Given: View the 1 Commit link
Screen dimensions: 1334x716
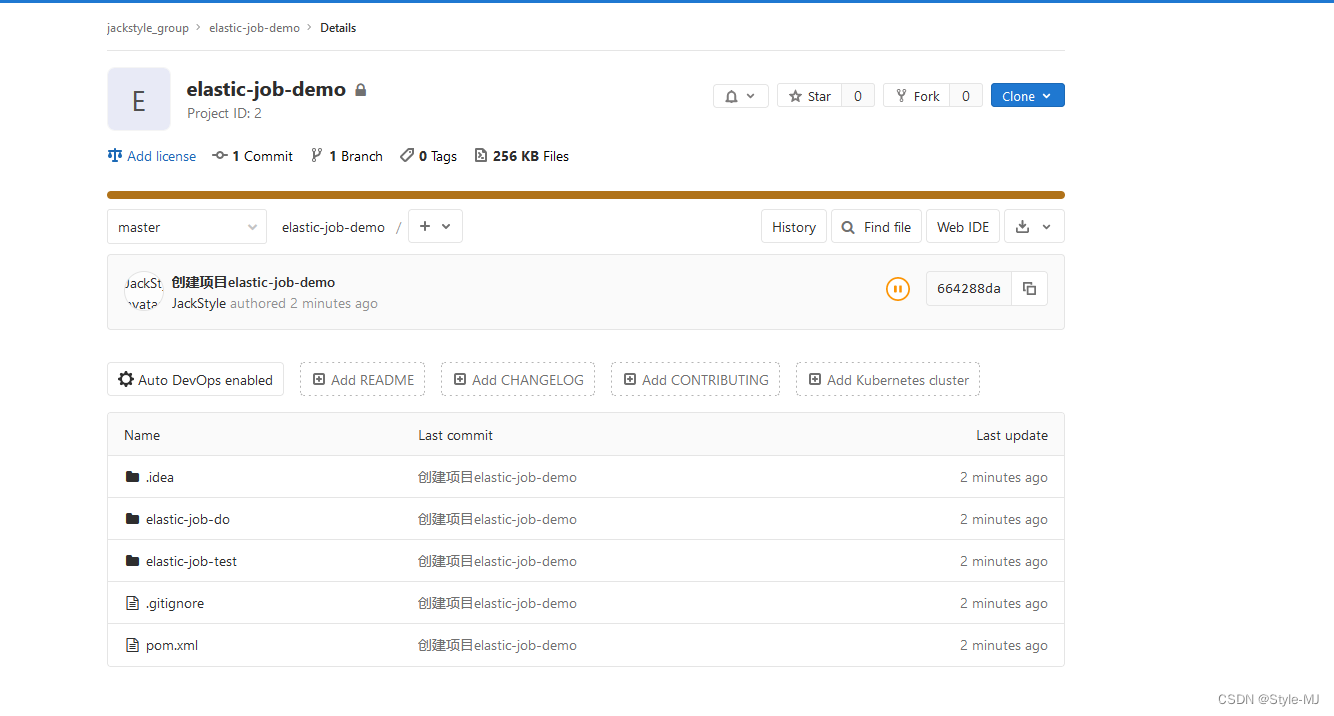Looking at the screenshot, I should point(253,156).
